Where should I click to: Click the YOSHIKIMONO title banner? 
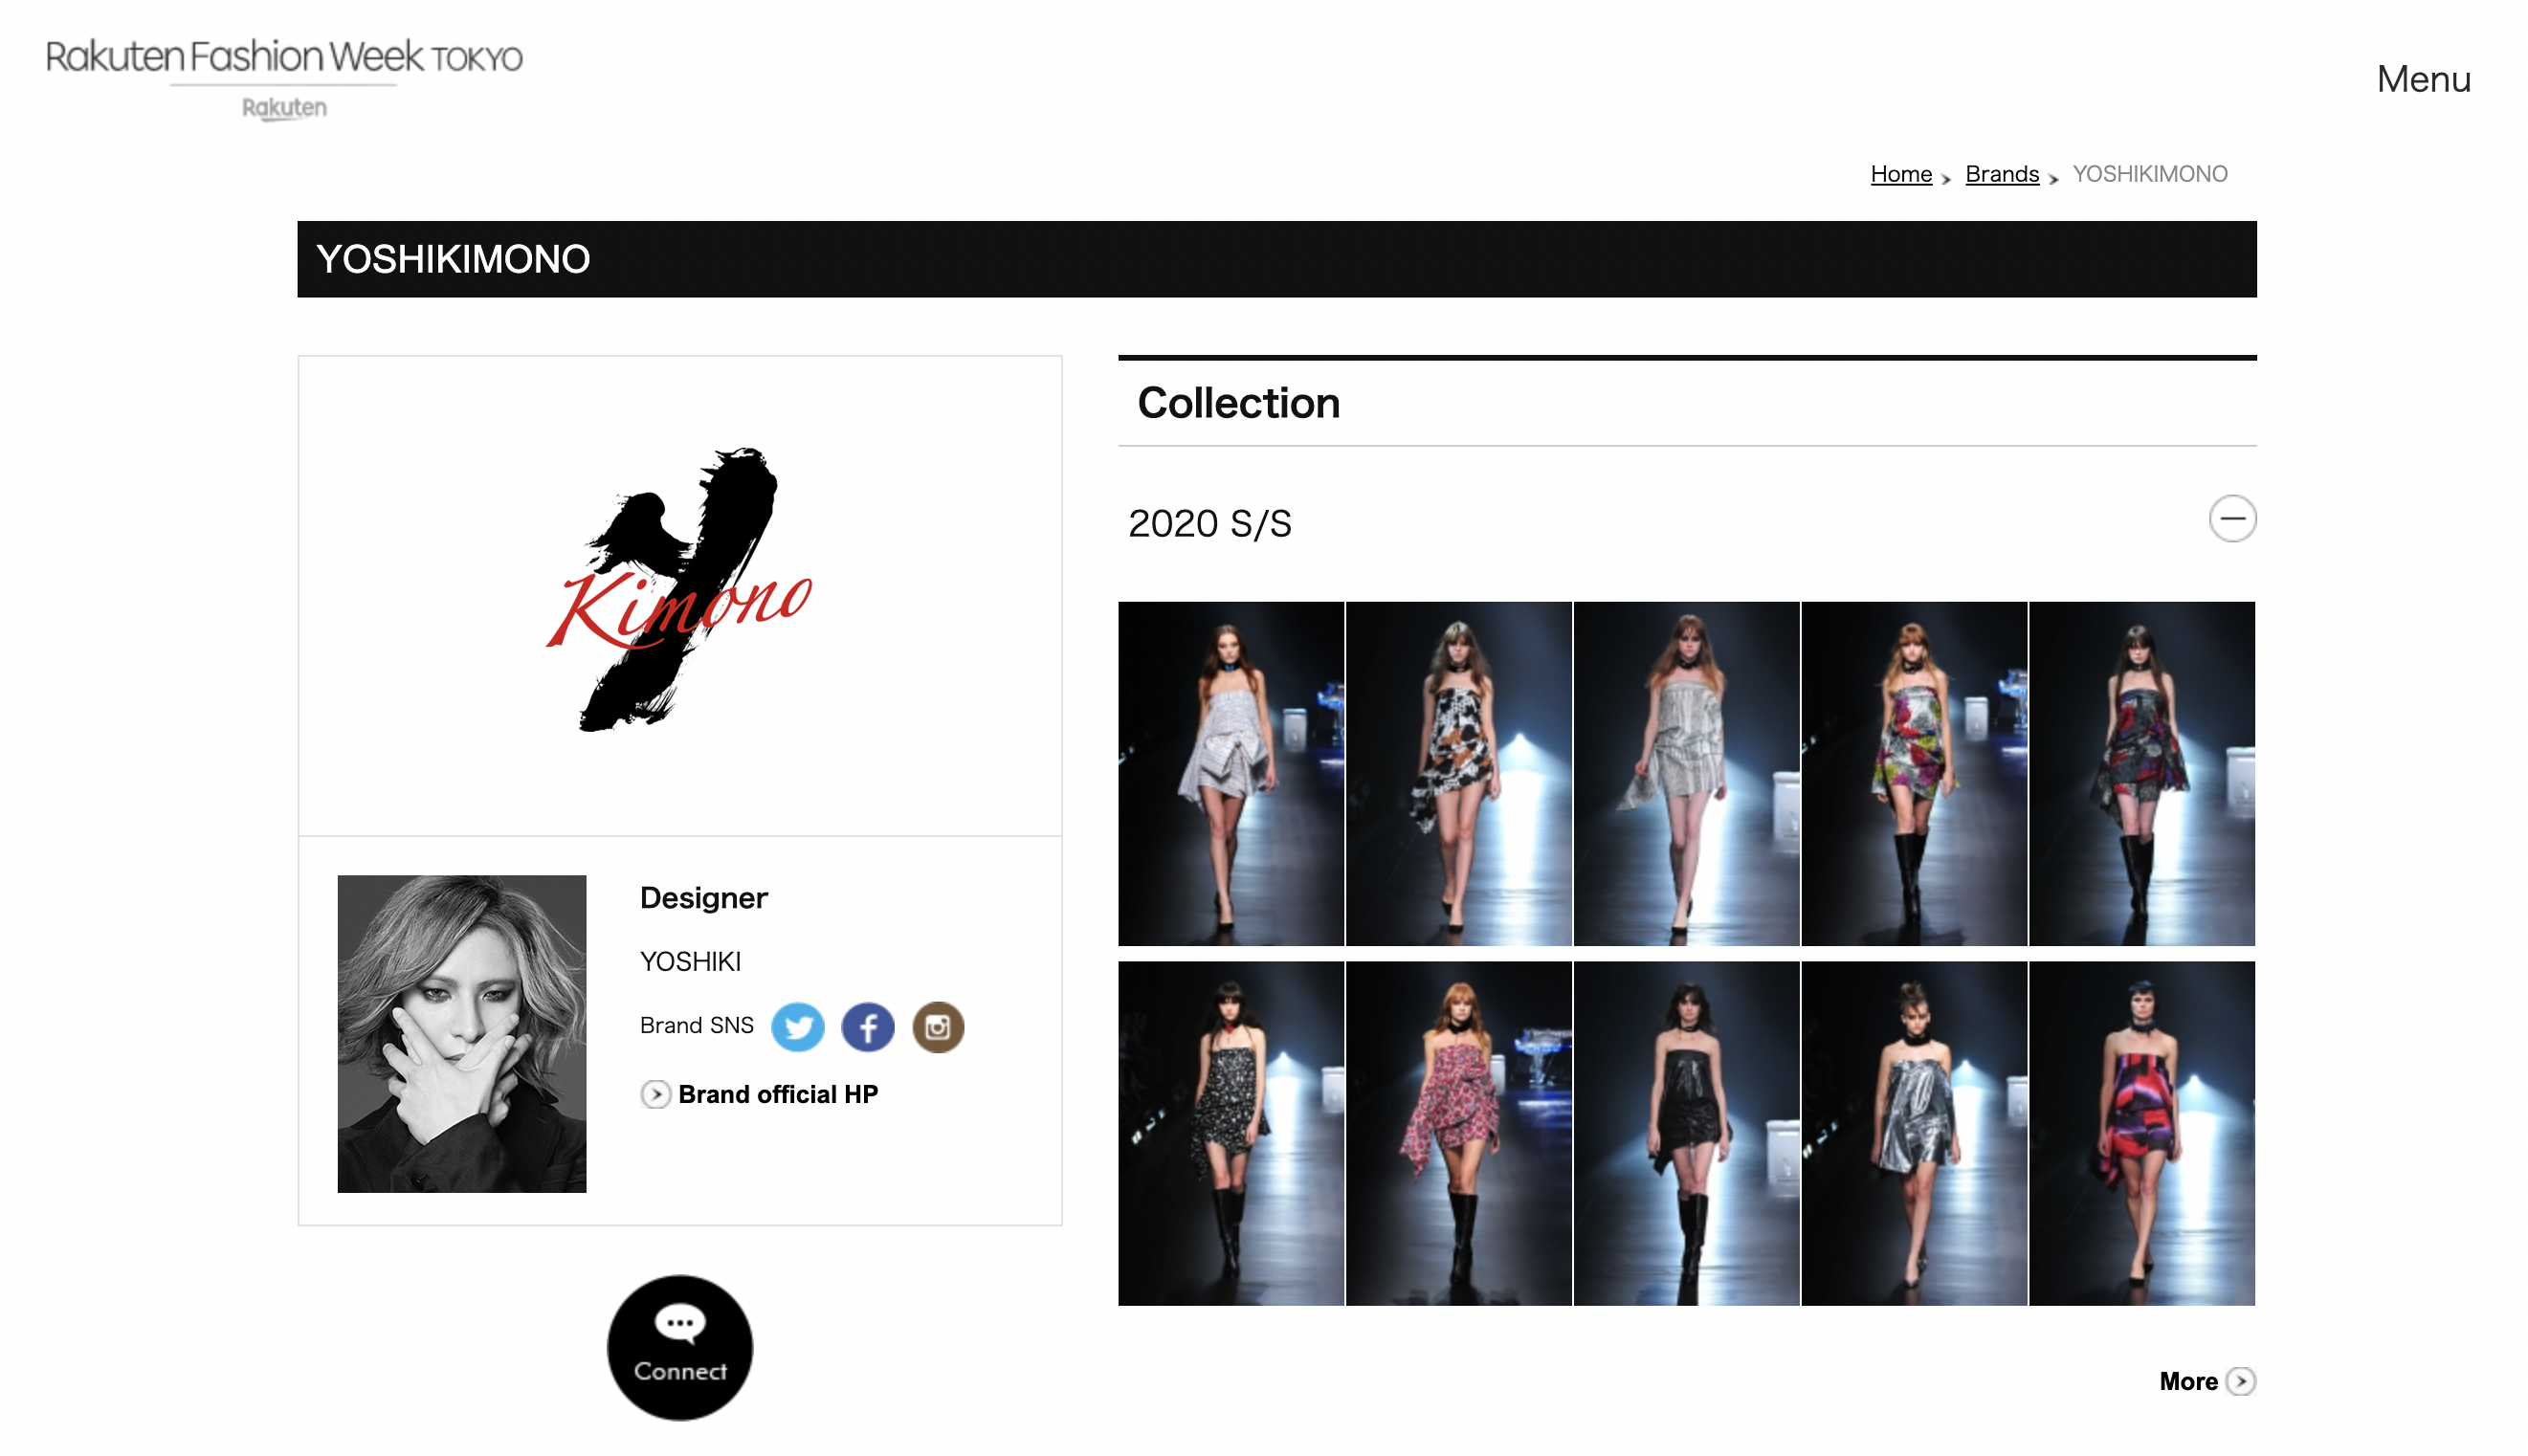coord(1276,259)
